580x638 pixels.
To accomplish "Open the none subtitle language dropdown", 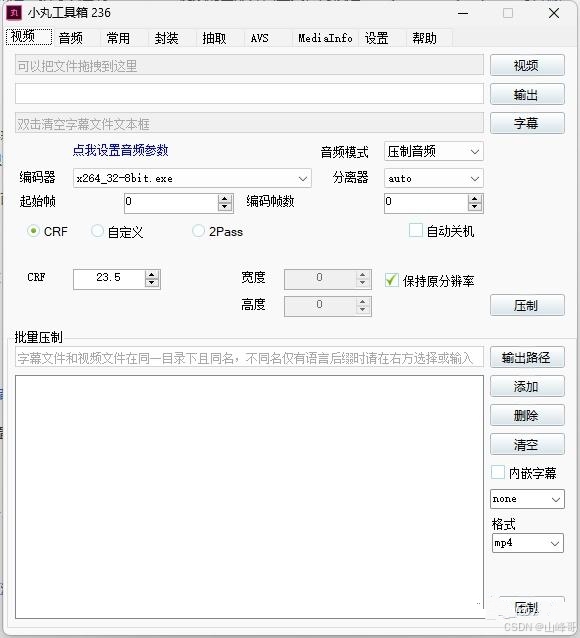I will (527, 499).
